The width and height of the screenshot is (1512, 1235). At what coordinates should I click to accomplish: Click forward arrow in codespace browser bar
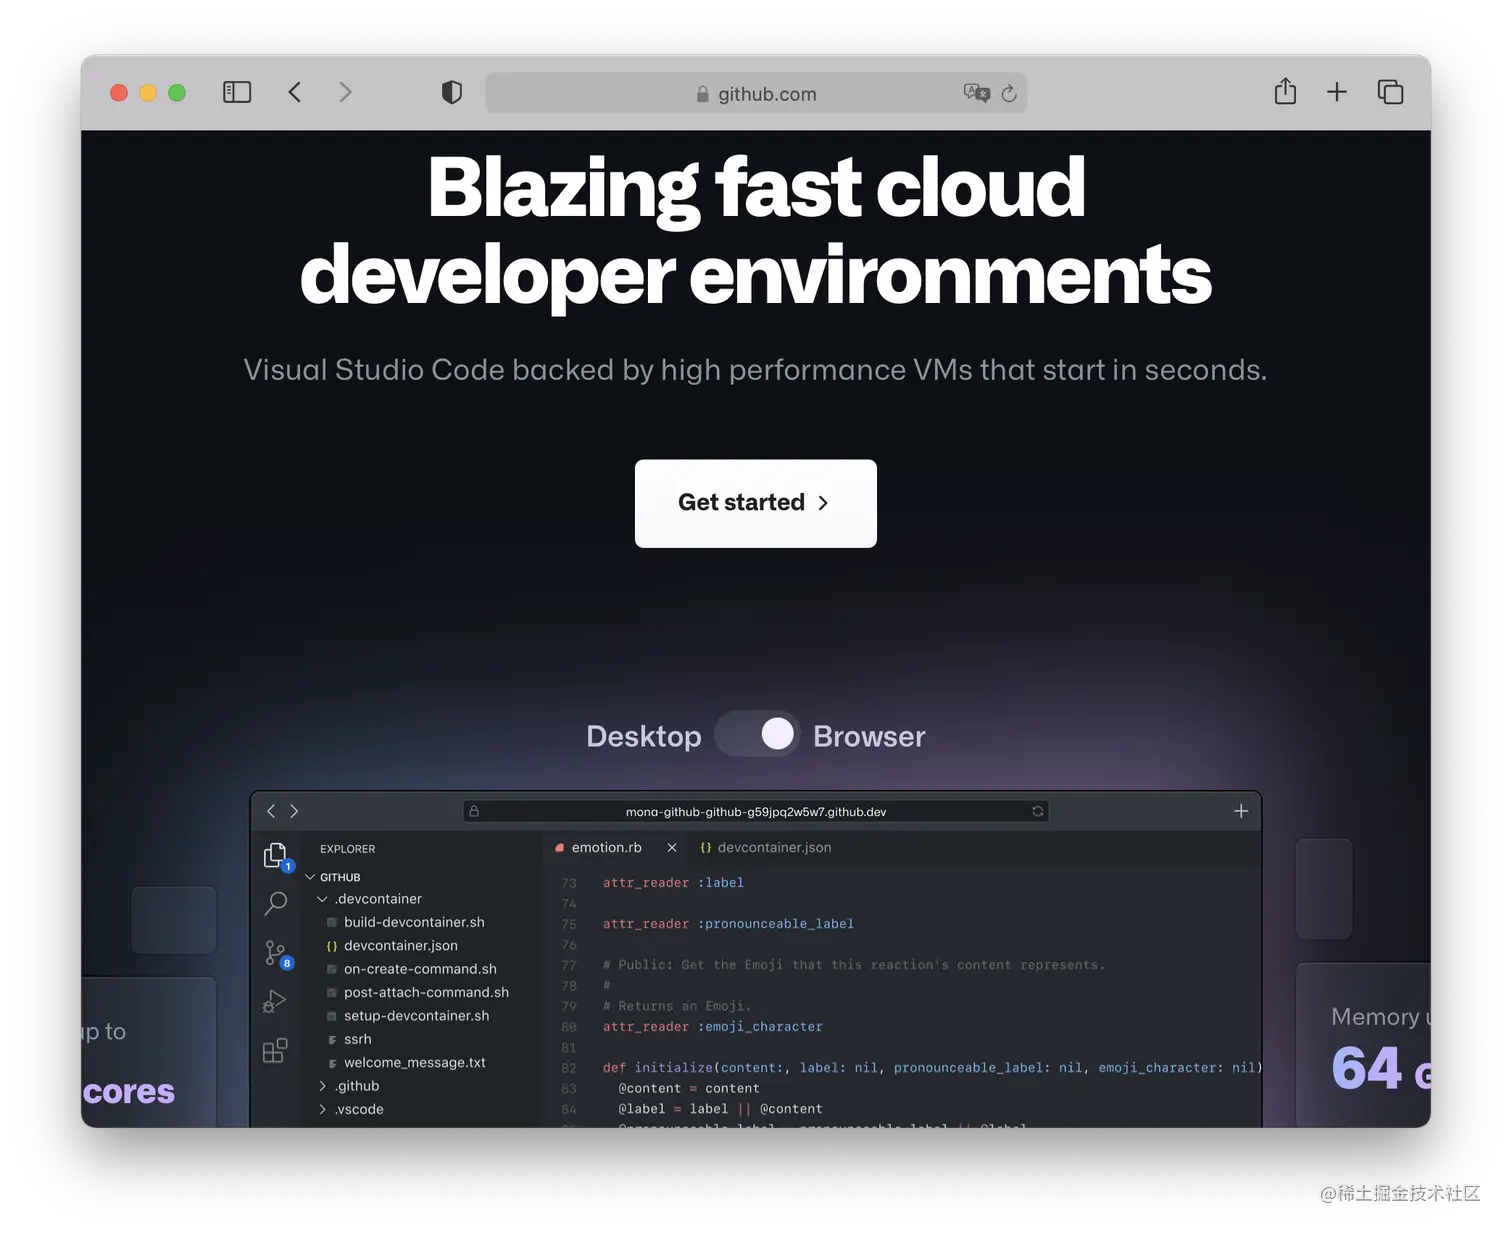[294, 811]
